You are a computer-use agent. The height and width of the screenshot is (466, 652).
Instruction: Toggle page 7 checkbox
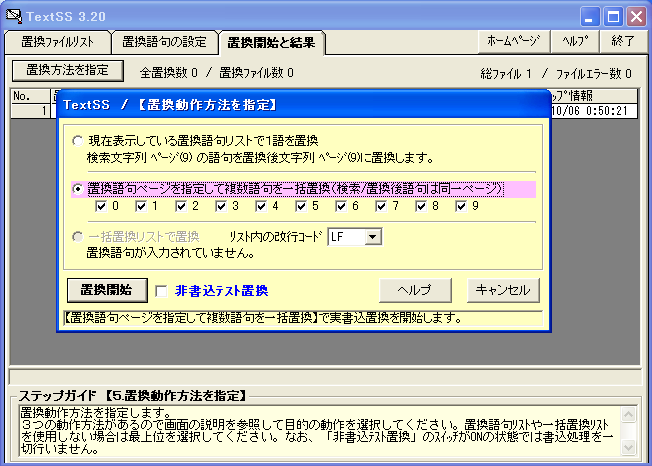tap(381, 206)
